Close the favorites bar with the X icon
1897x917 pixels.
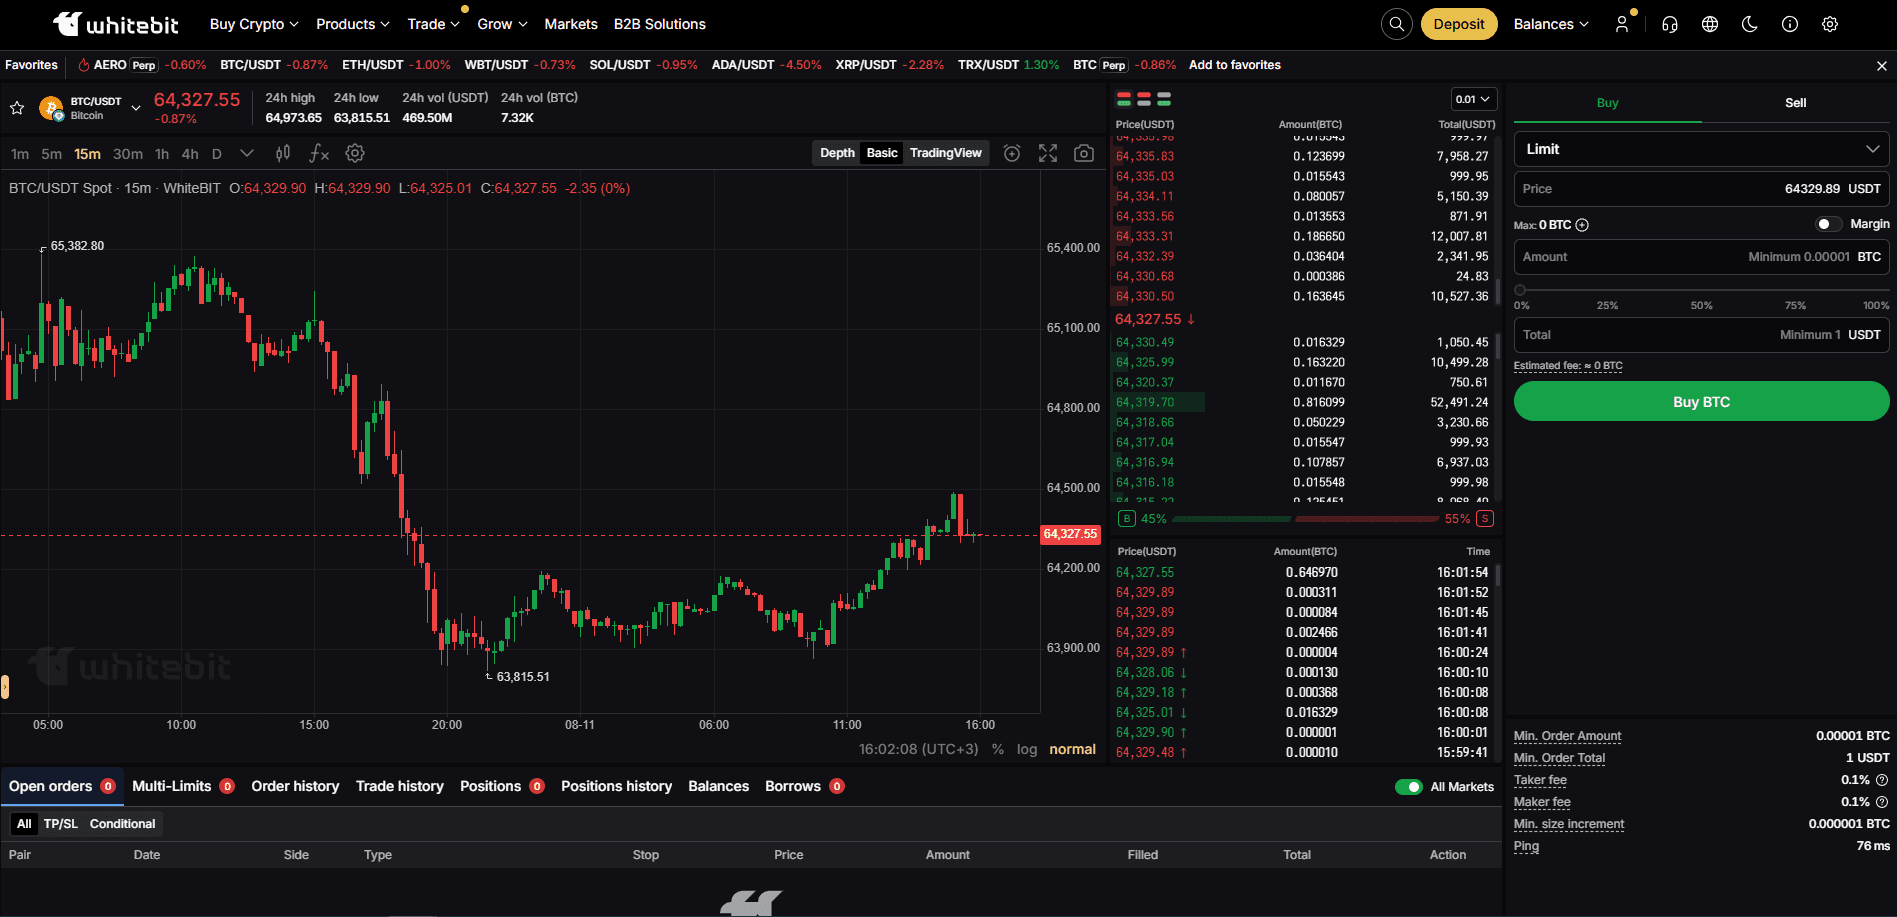point(1882,66)
